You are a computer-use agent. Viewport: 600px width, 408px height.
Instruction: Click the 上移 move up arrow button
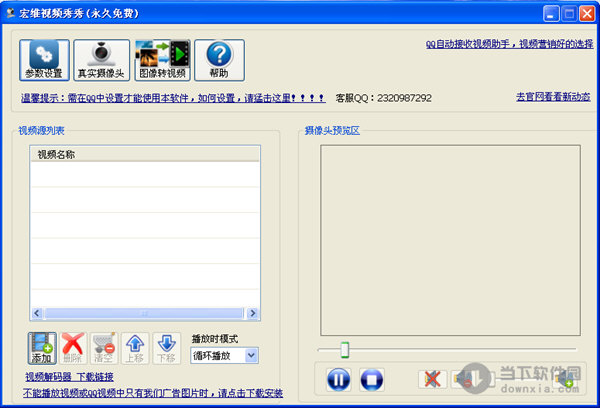click(x=135, y=348)
